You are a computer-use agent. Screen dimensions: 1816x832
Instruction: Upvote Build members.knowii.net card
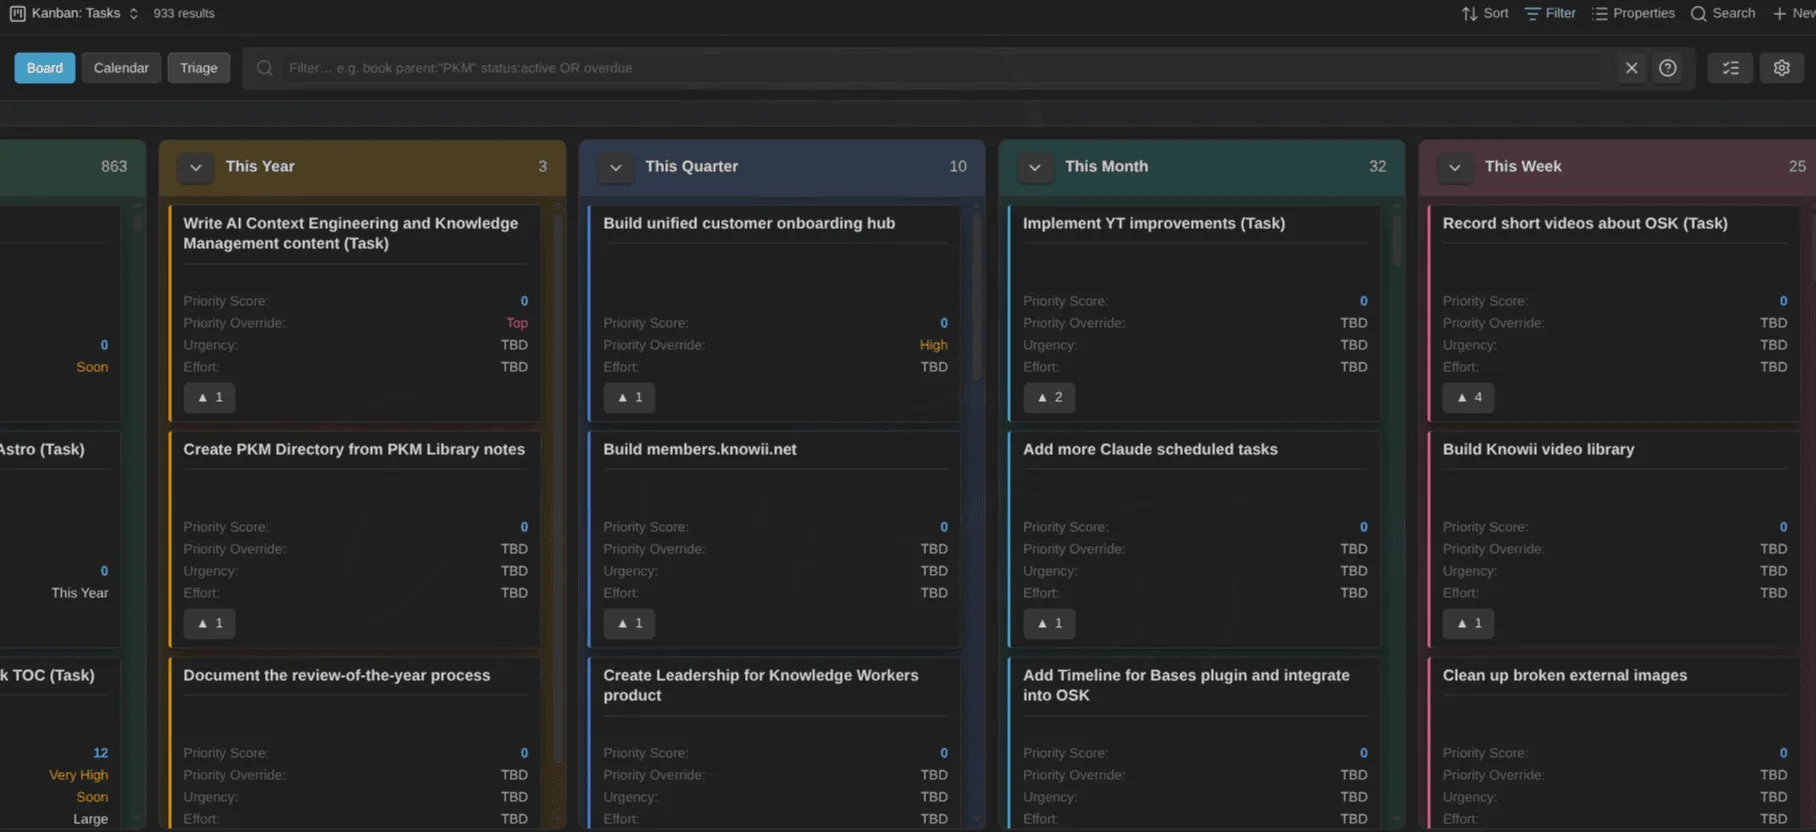tap(630, 623)
